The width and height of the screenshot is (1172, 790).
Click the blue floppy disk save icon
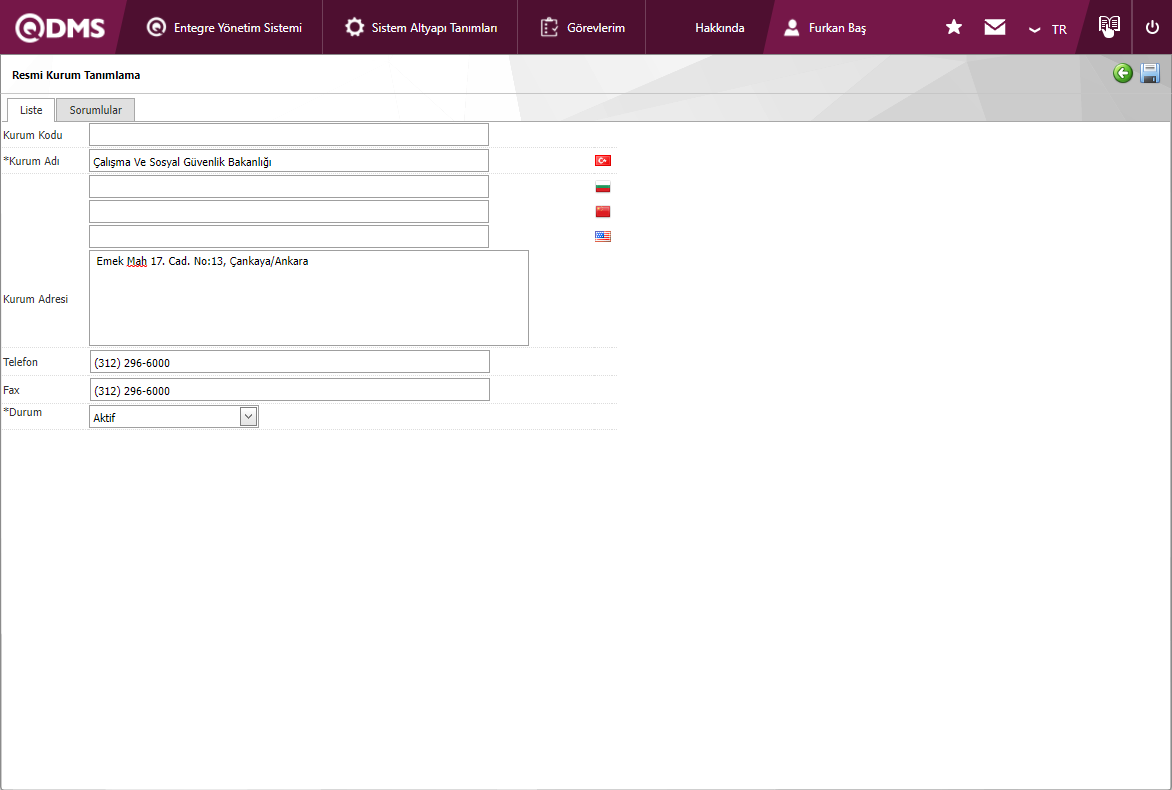(1150, 73)
